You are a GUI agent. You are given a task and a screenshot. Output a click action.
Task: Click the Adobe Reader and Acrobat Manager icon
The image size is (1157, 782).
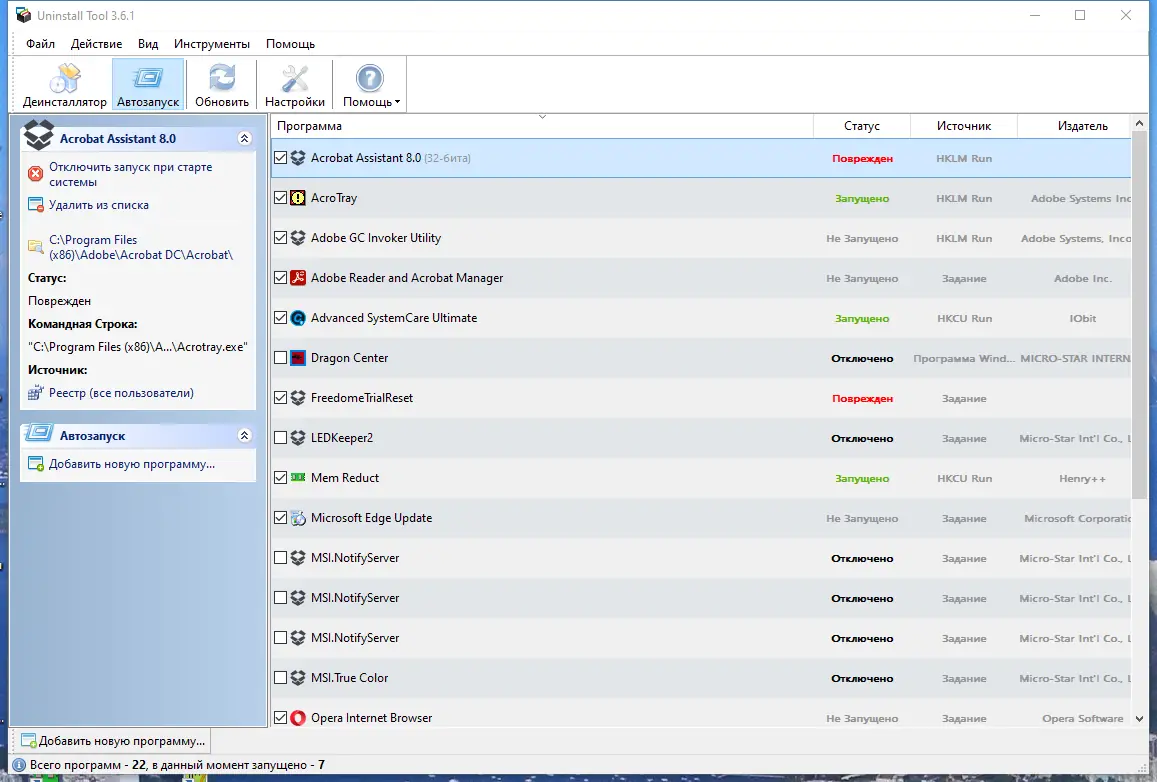298,277
